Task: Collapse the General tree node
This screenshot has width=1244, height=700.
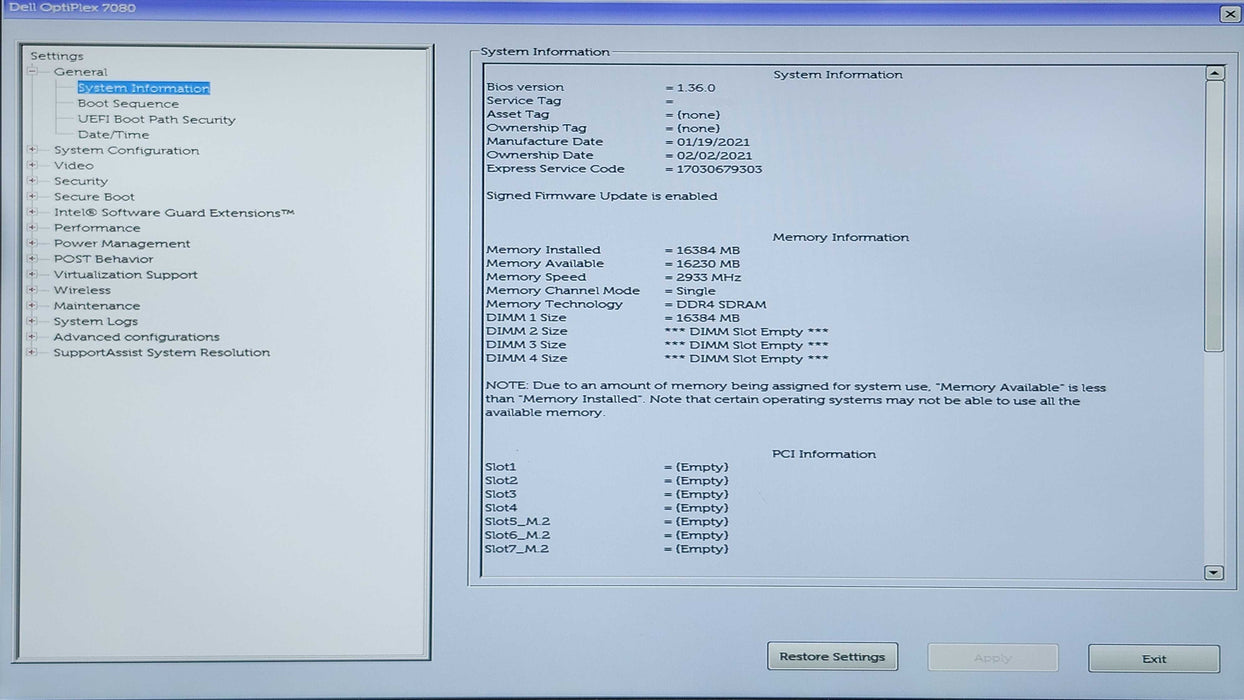Action: click(x=33, y=72)
